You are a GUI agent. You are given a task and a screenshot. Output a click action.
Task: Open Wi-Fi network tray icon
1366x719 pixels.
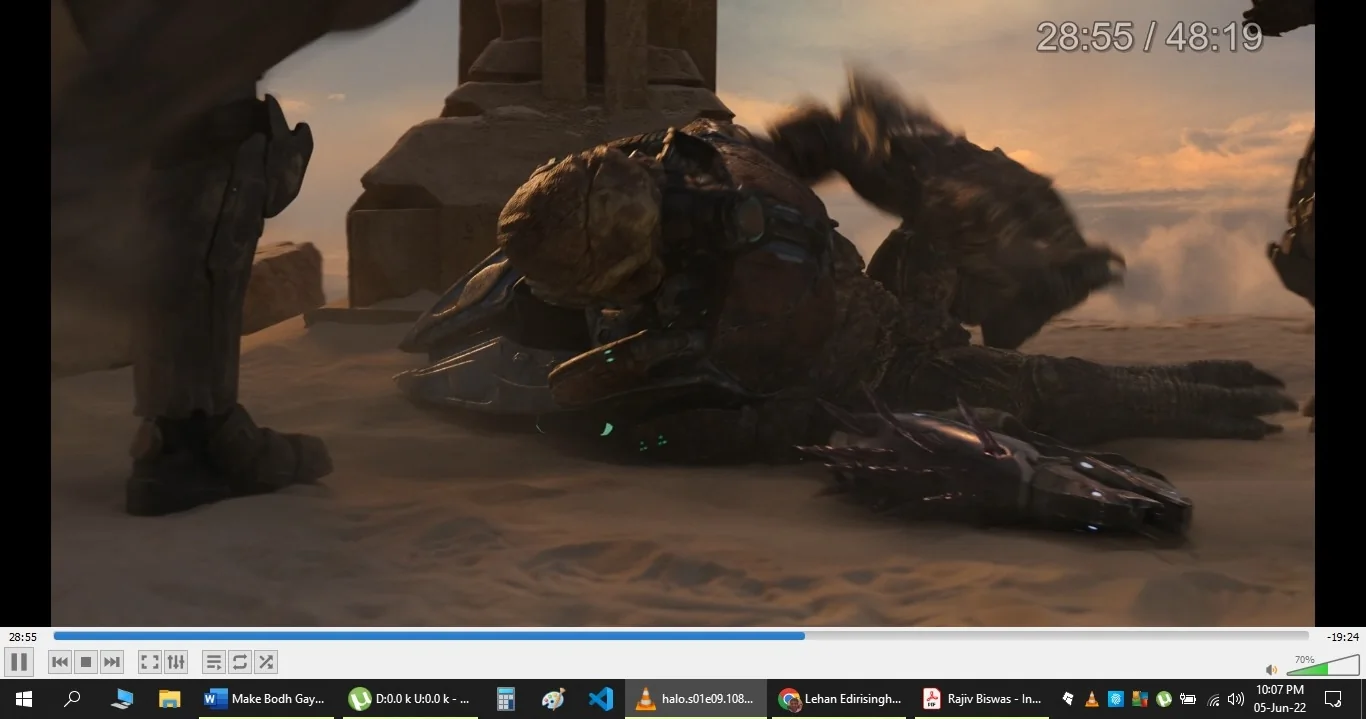[1213, 699]
